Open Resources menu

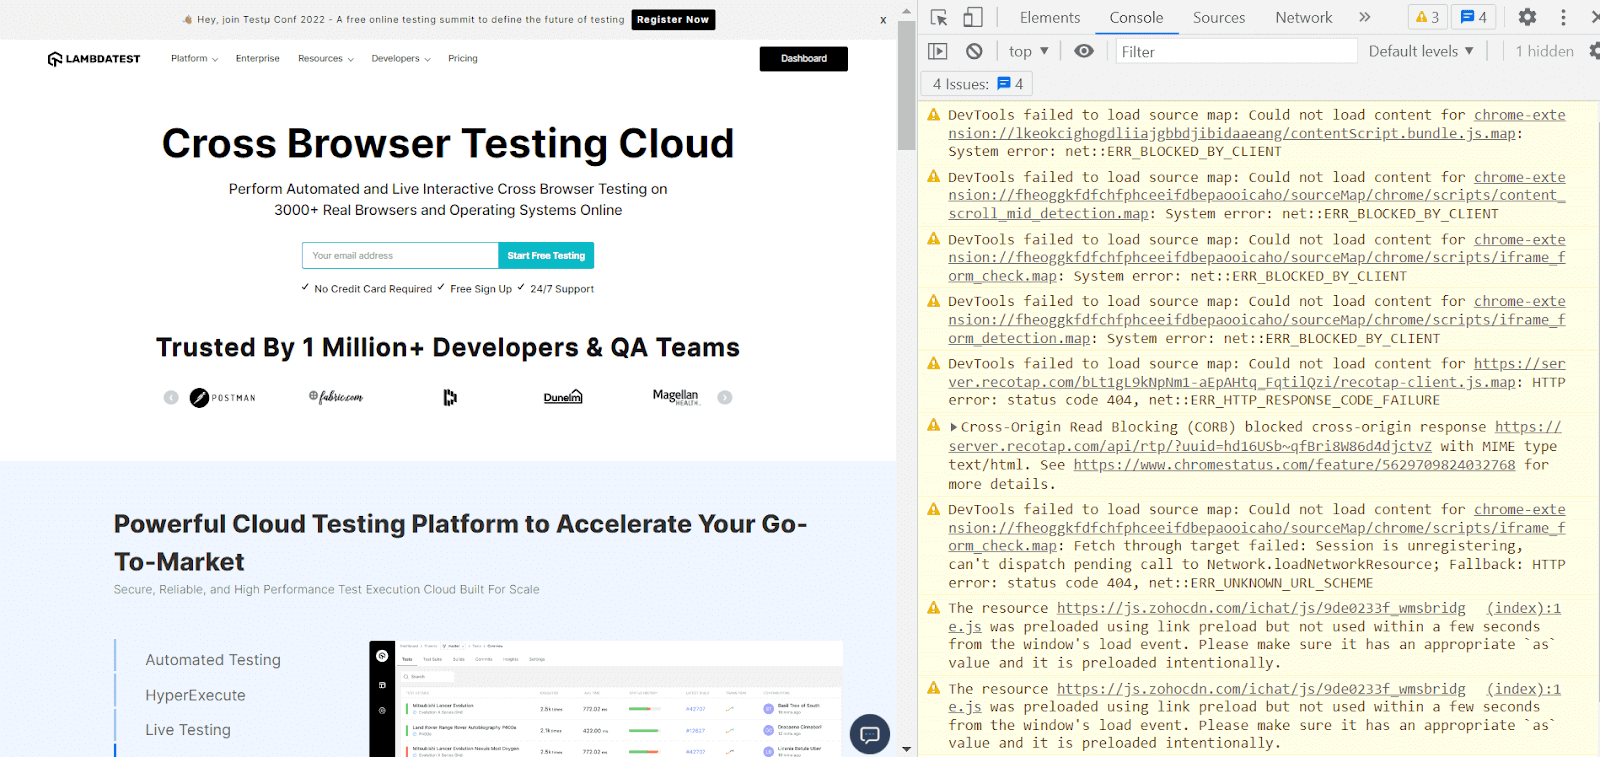325,59
